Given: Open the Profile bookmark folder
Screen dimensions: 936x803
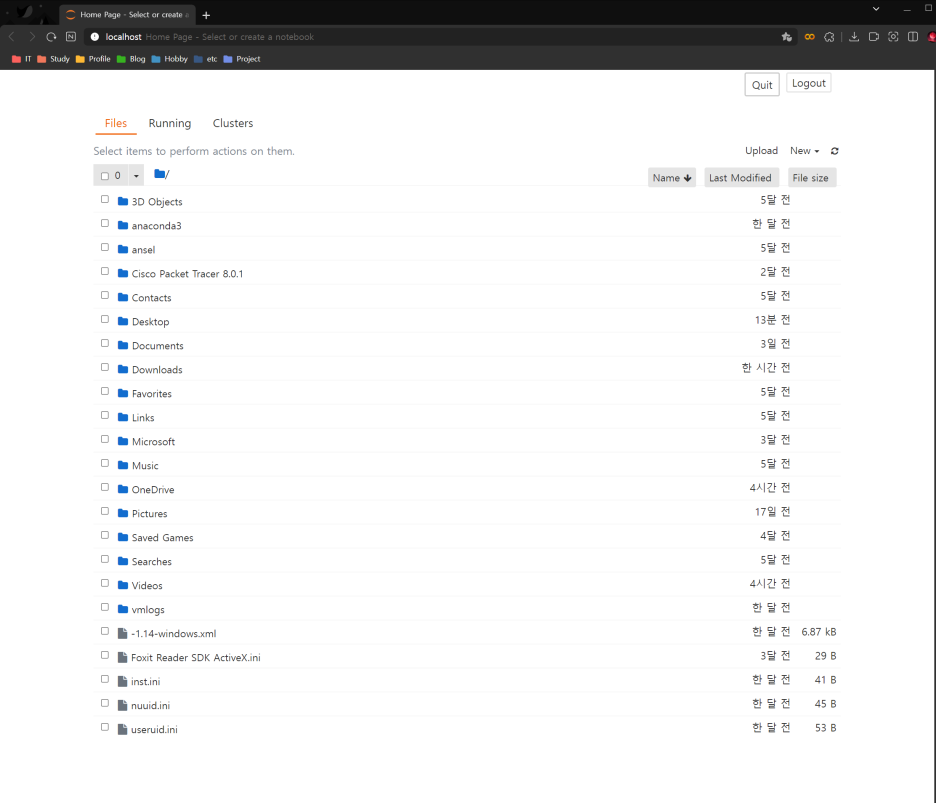Looking at the screenshot, I should tap(93, 59).
